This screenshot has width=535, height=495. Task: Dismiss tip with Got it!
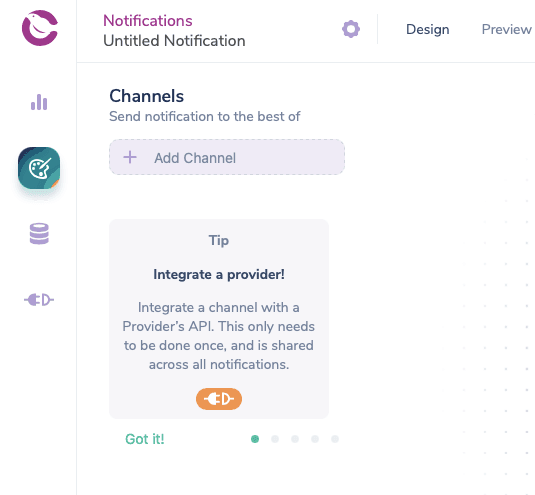[145, 439]
